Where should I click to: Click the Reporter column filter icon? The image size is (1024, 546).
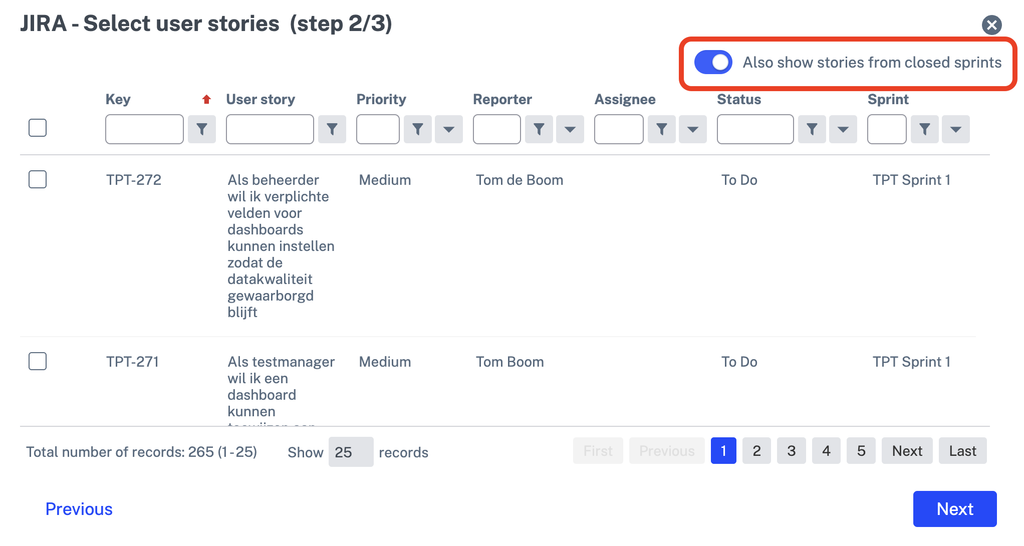click(x=539, y=129)
